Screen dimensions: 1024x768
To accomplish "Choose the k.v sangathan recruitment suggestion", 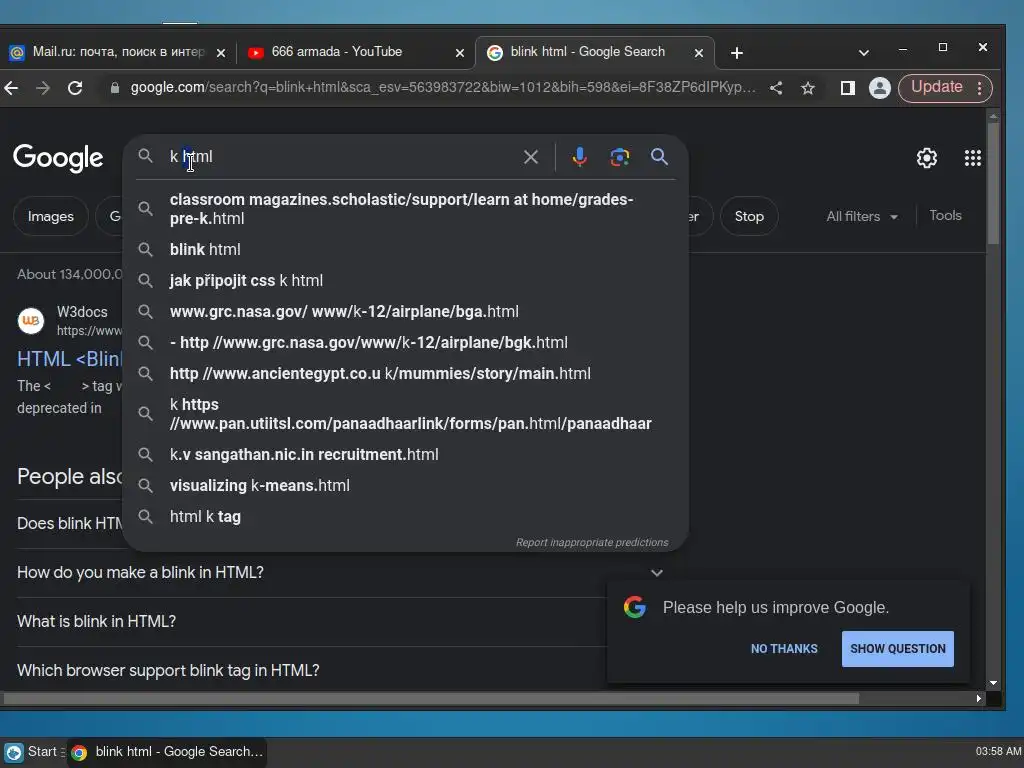I will (x=405, y=455).
